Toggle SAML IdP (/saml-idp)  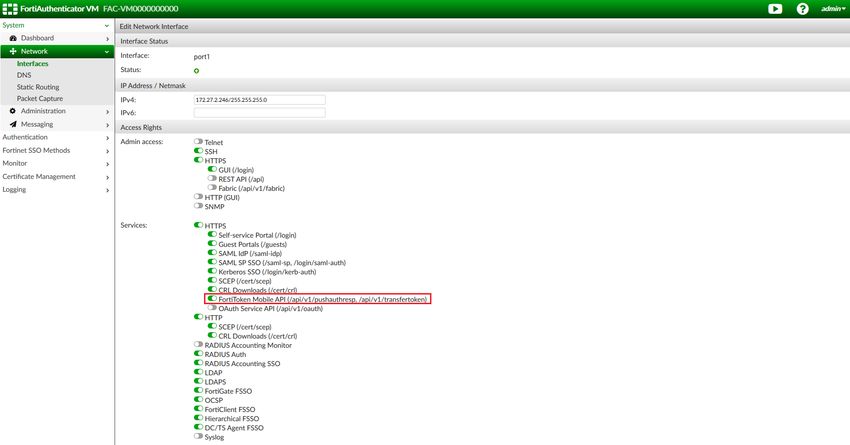click(212, 253)
